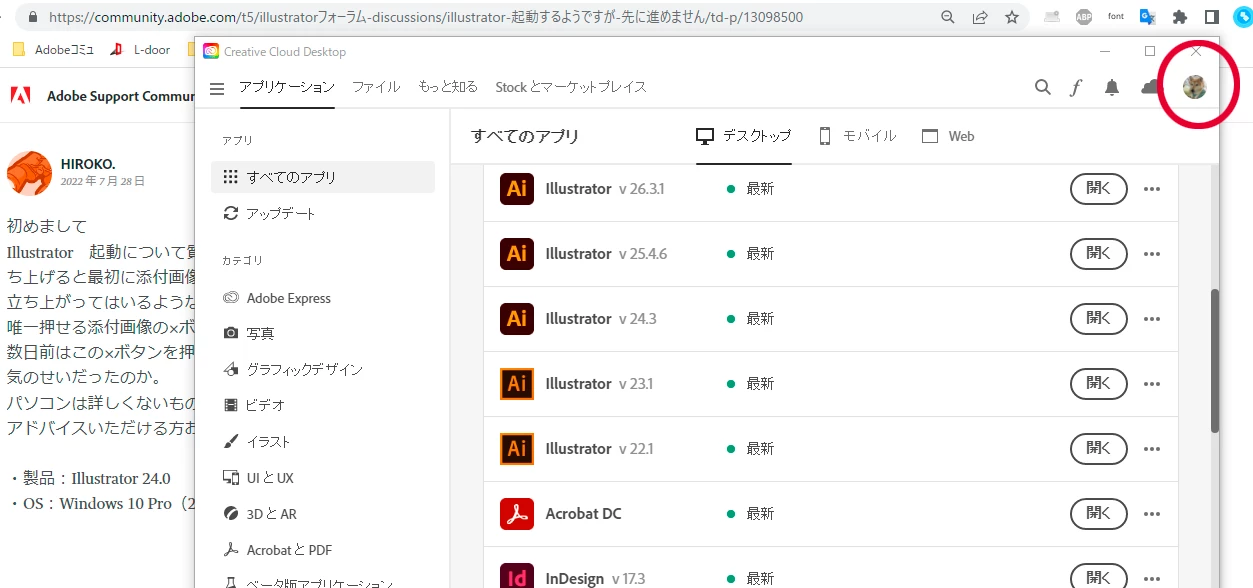The image size is (1253, 588).
Task: Open more options for Illustrator v 24.3
Action: coord(1152,319)
